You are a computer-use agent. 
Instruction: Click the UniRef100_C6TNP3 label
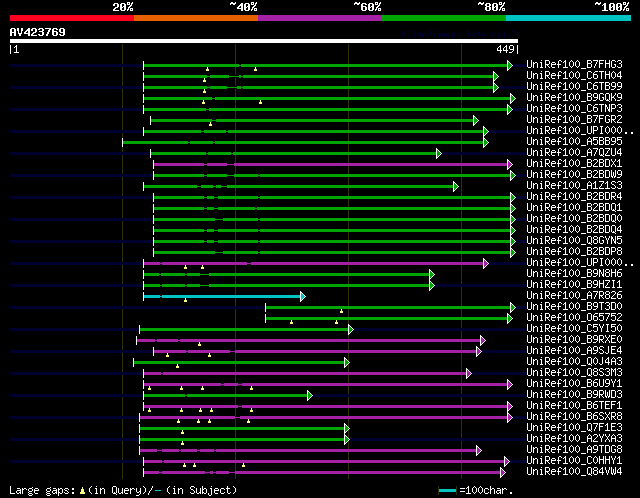(x=574, y=109)
